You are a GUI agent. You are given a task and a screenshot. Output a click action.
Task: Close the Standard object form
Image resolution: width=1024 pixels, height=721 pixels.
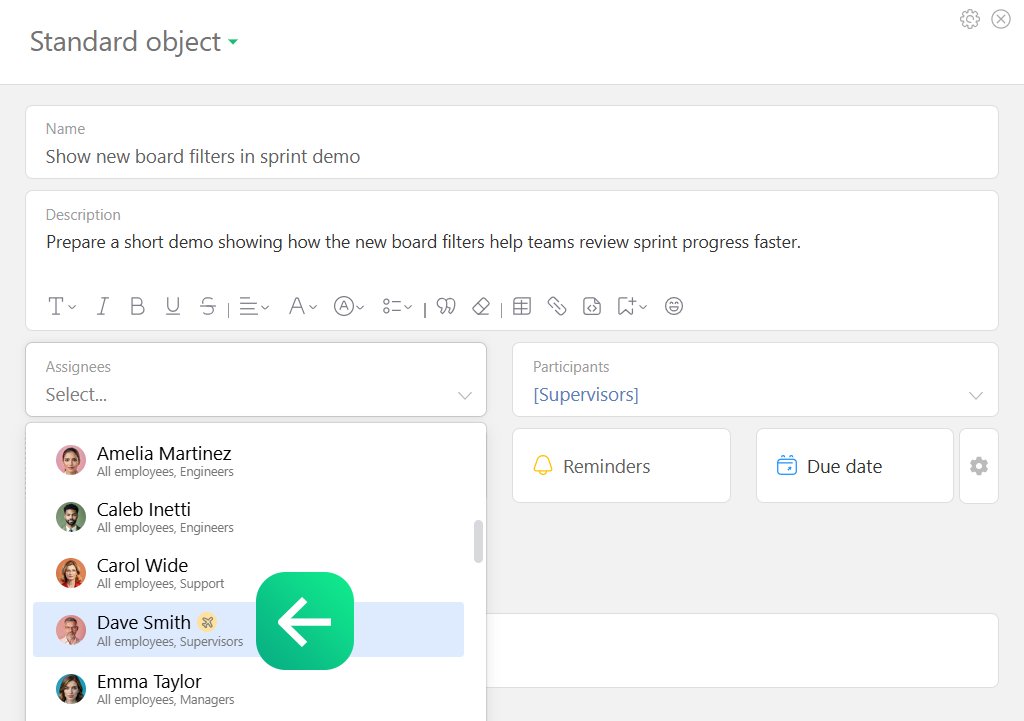point(1000,19)
